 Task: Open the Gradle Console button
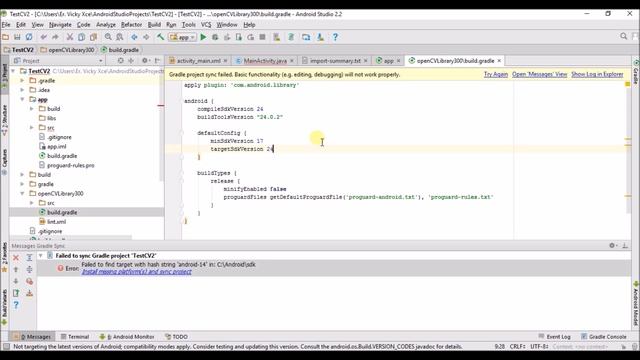point(604,337)
